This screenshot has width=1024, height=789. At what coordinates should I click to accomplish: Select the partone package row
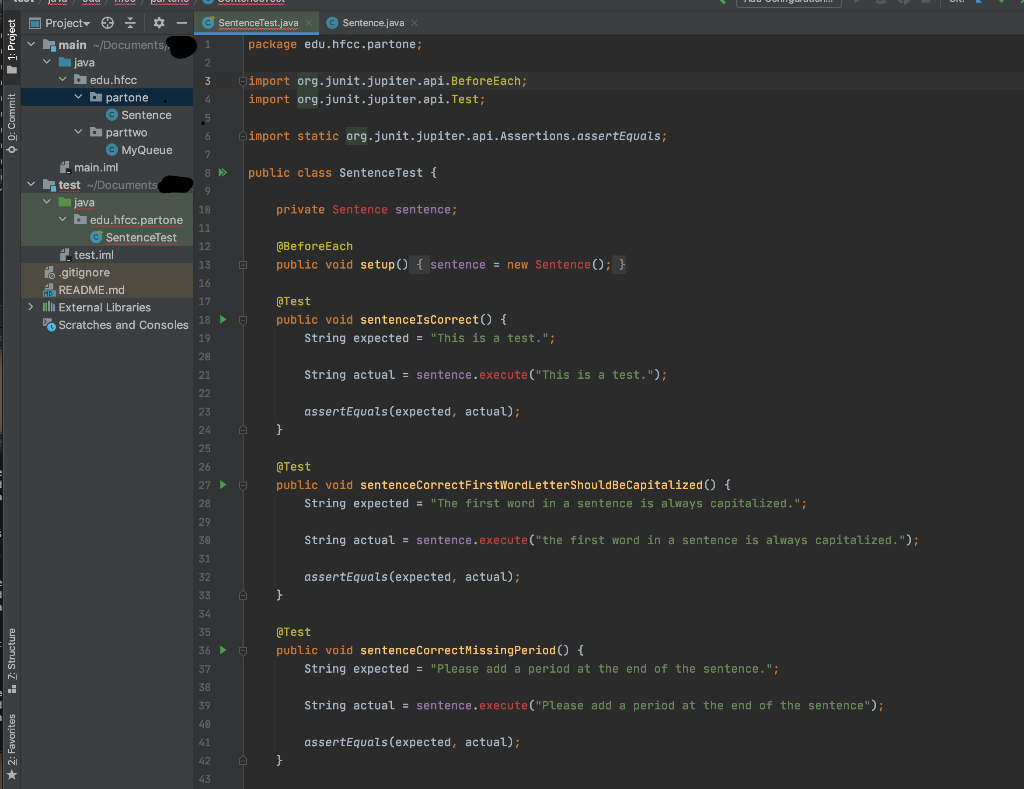tap(107, 97)
